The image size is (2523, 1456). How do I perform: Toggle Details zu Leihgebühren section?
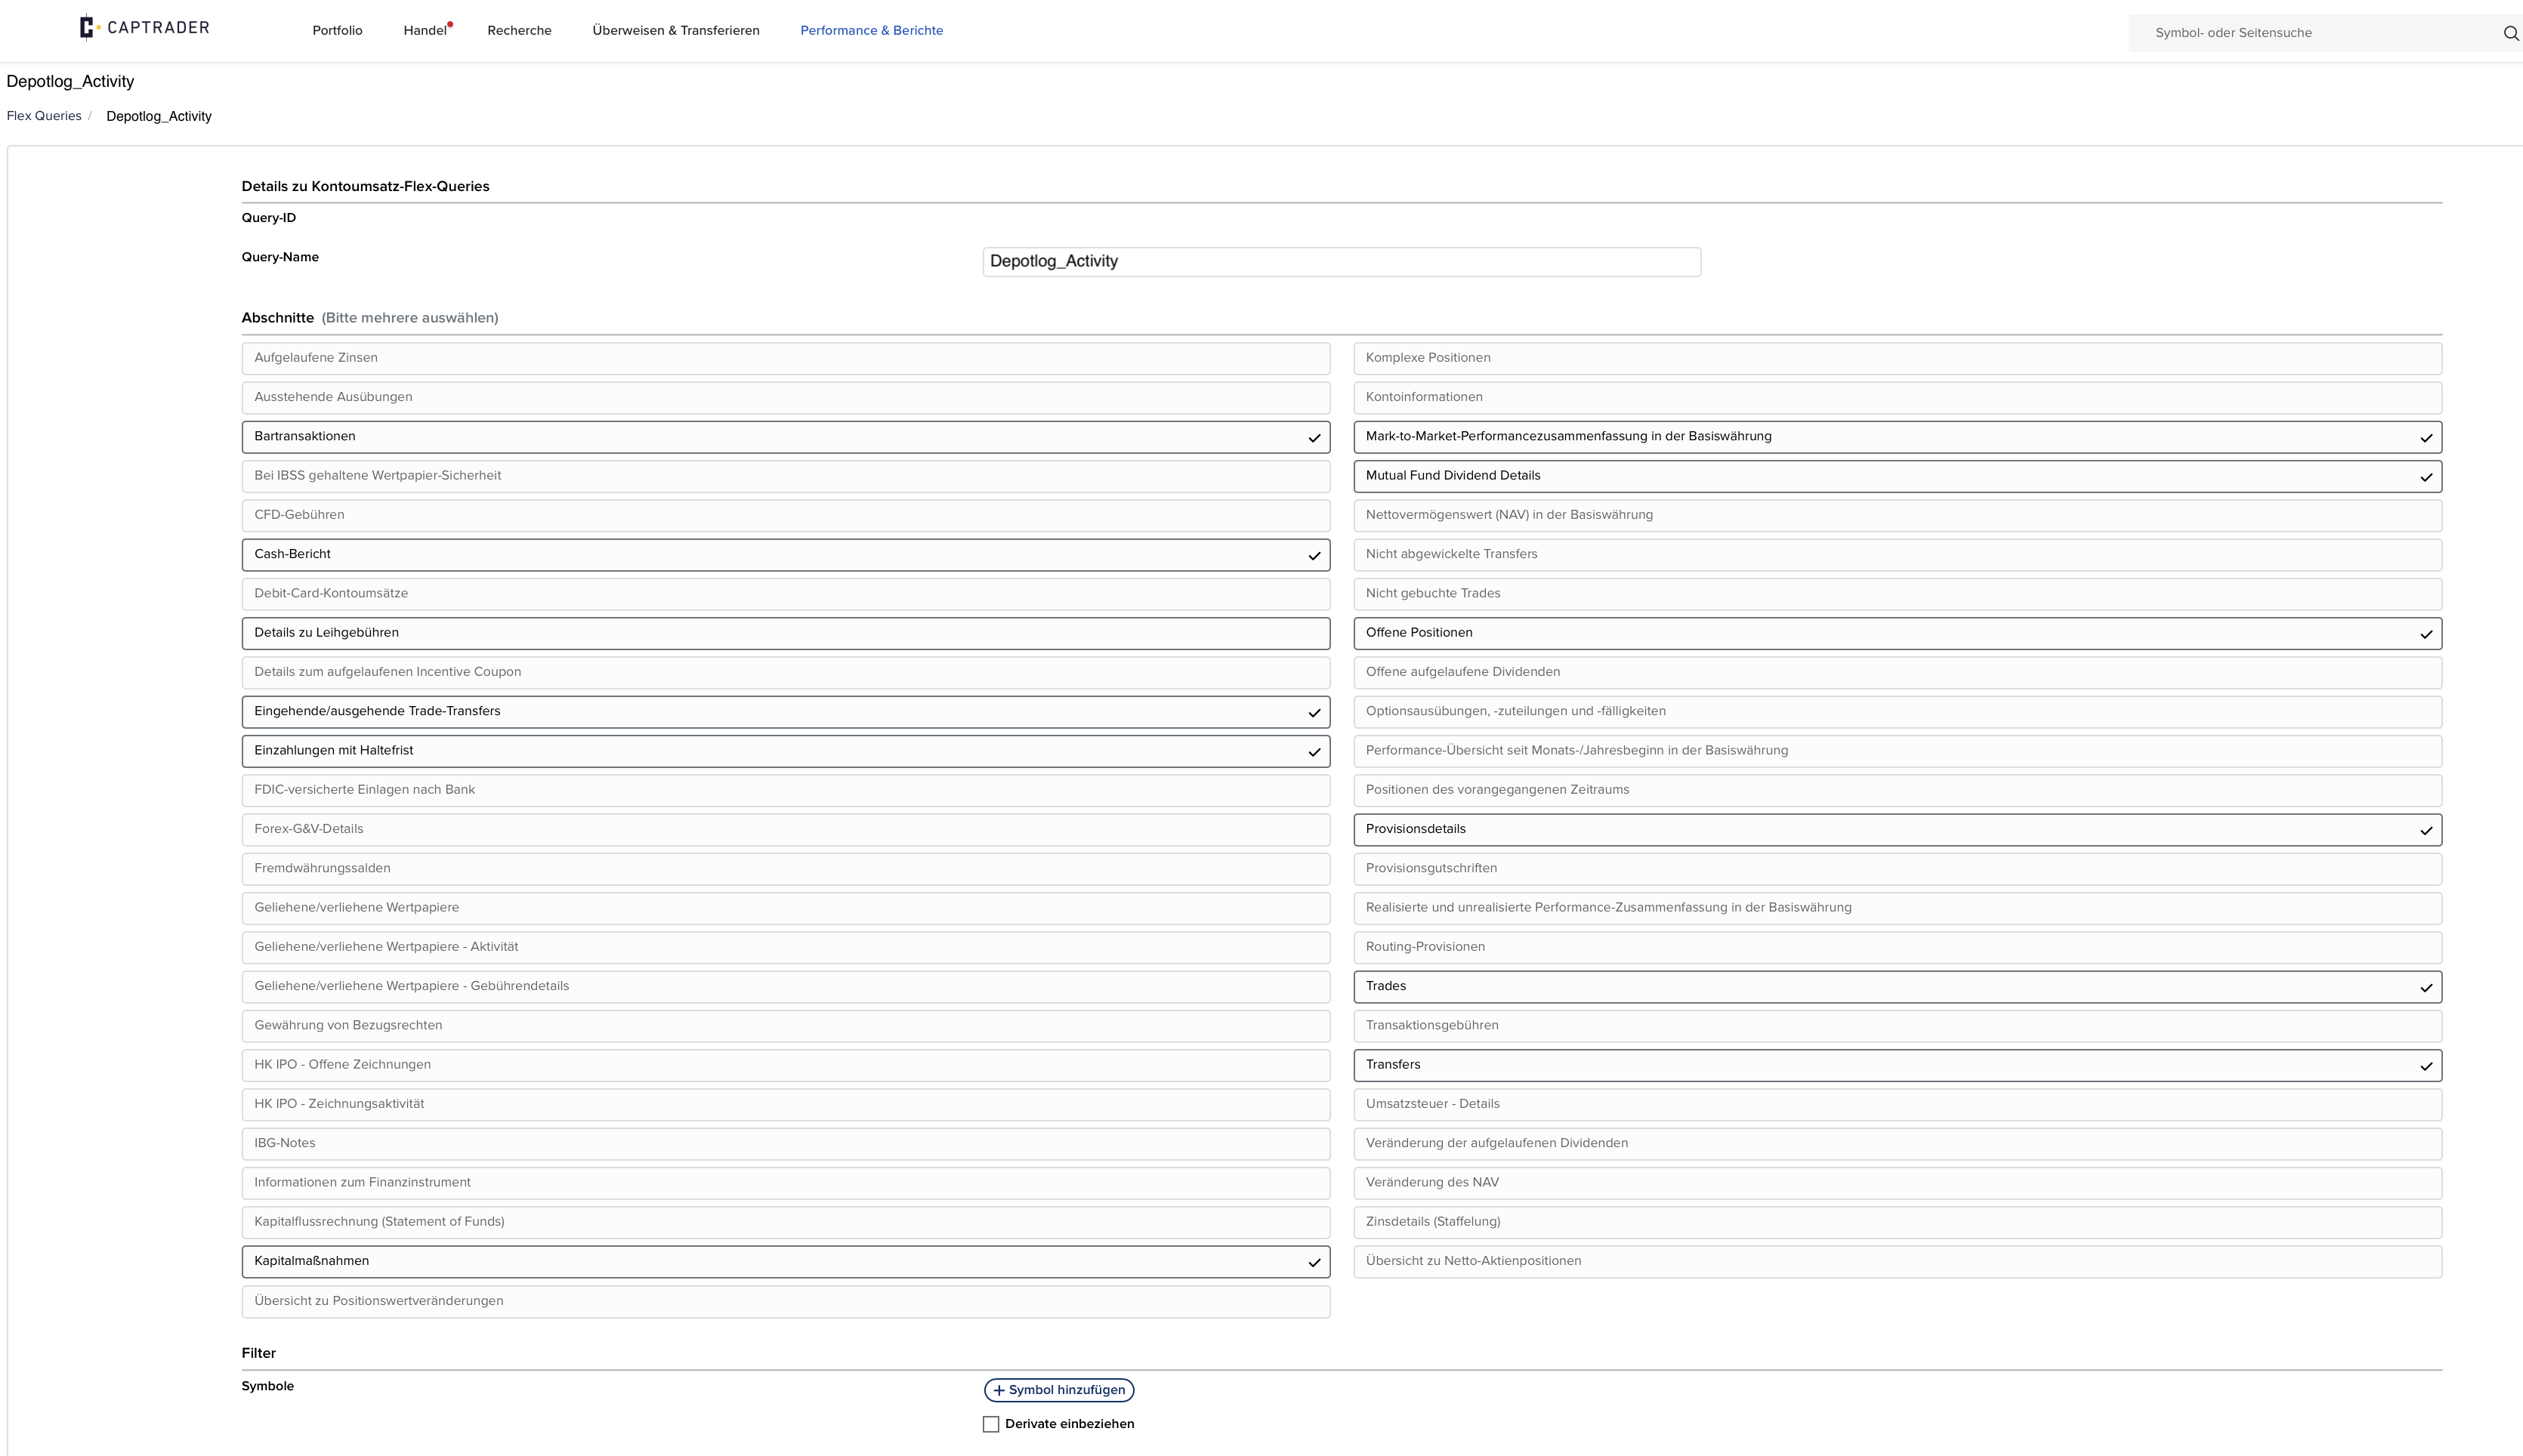[785, 633]
